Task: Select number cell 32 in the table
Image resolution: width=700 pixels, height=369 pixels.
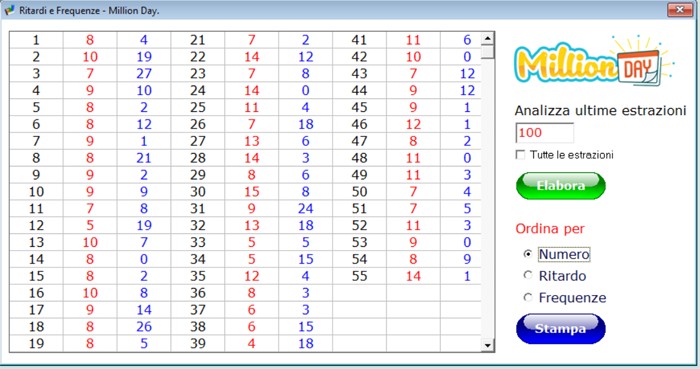Action: coord(198,225)
